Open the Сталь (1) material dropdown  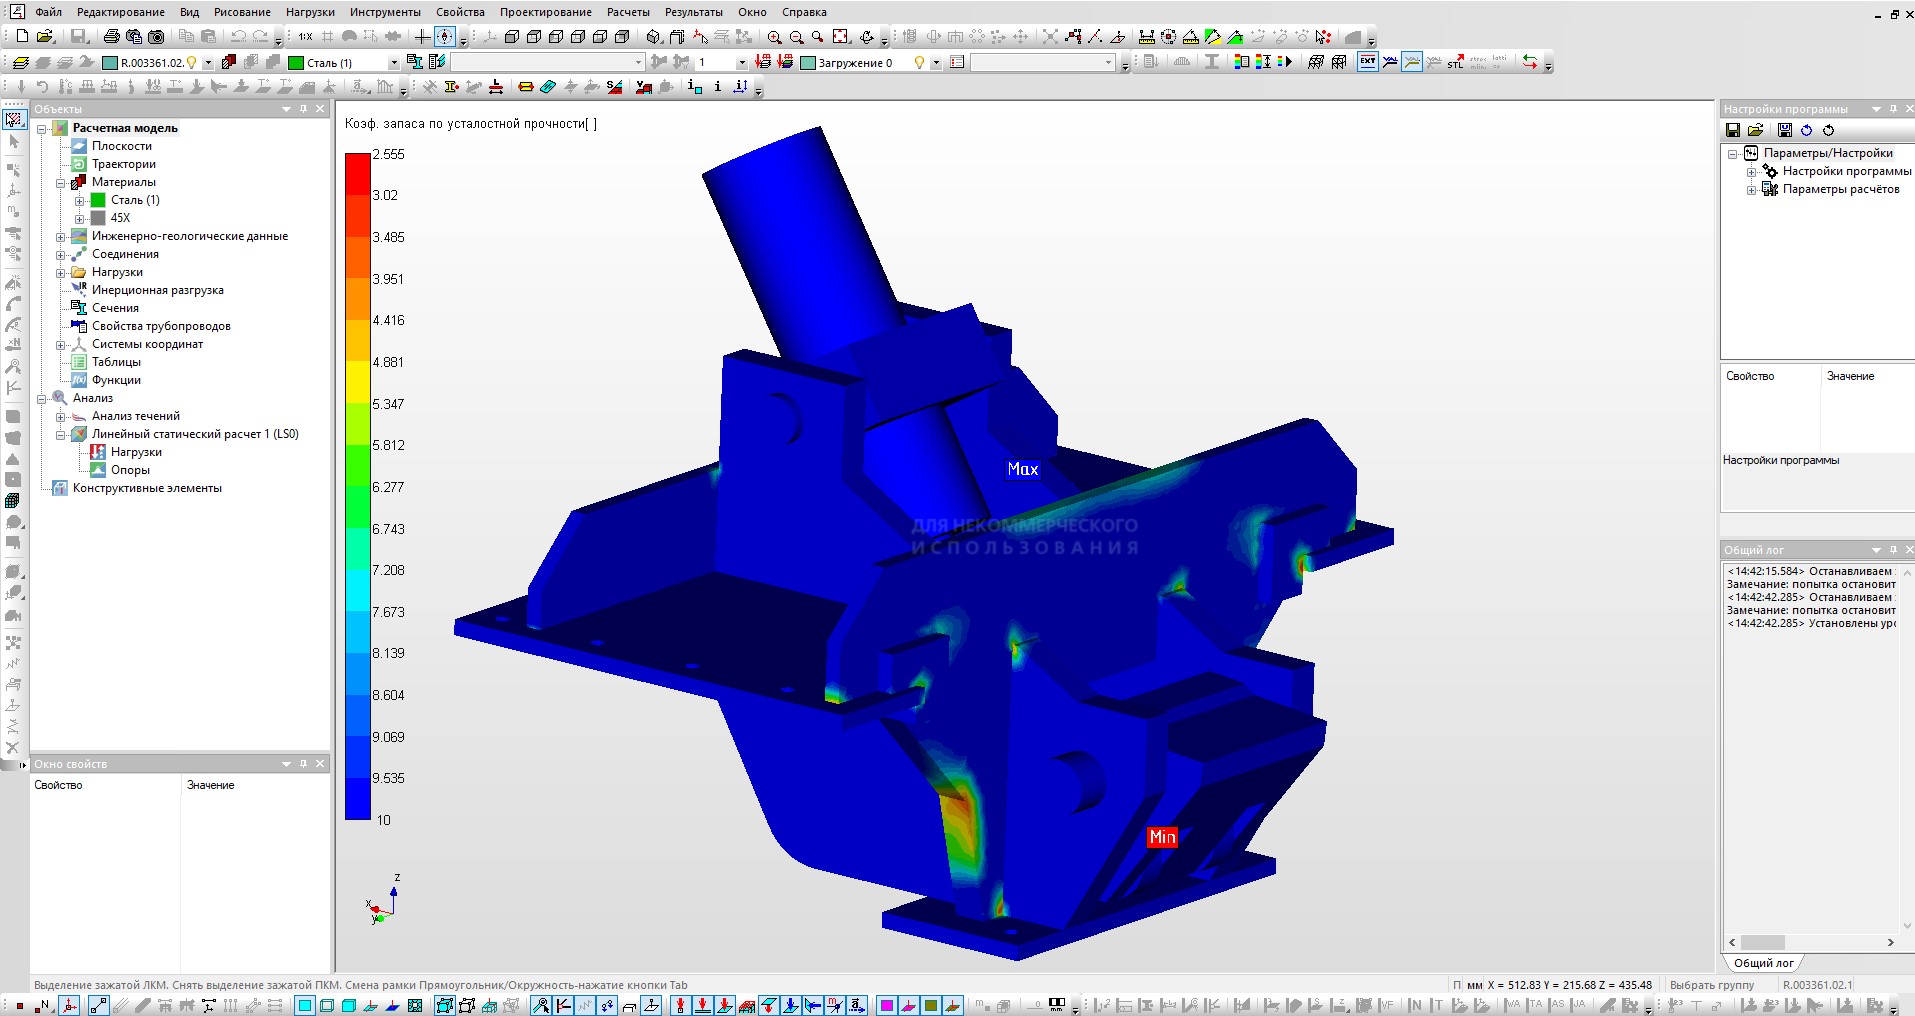(393, 63)
